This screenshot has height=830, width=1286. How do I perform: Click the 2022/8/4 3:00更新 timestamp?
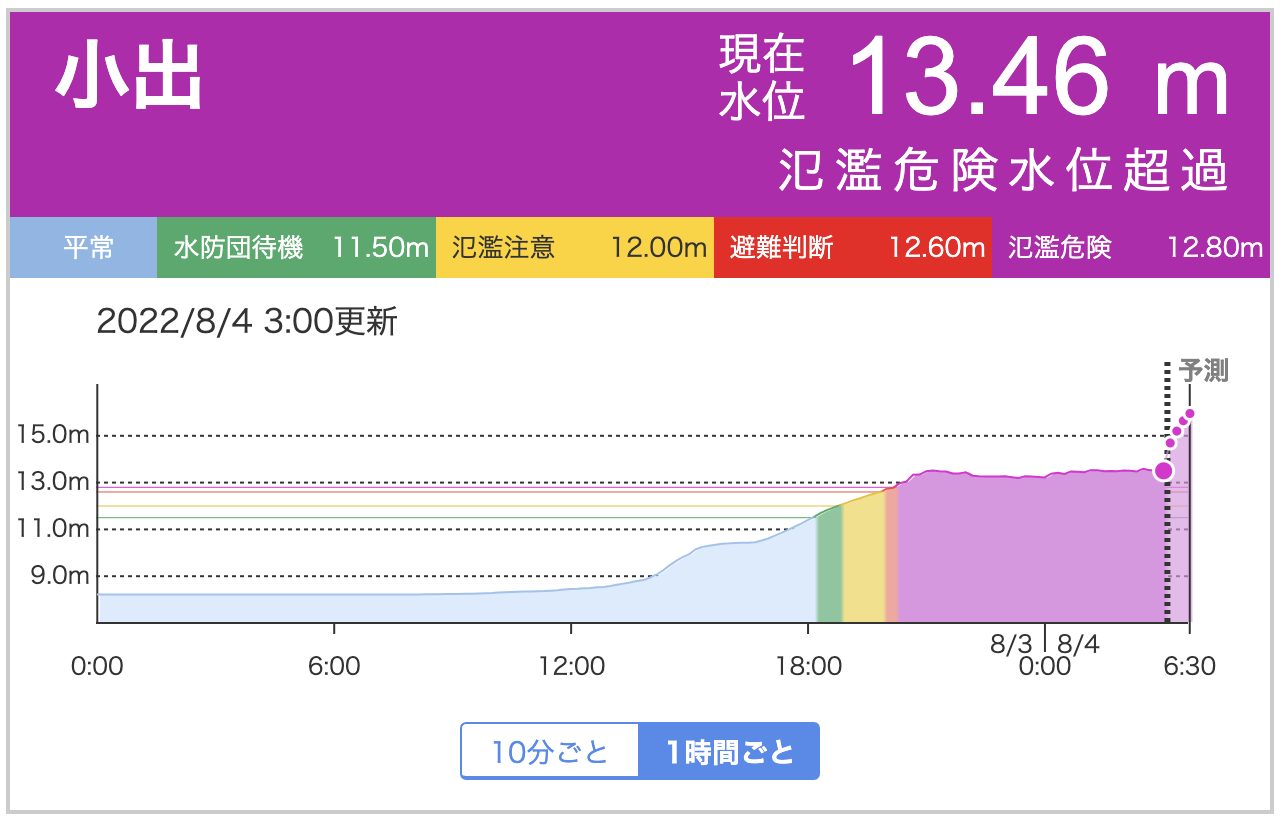[247, 323]
